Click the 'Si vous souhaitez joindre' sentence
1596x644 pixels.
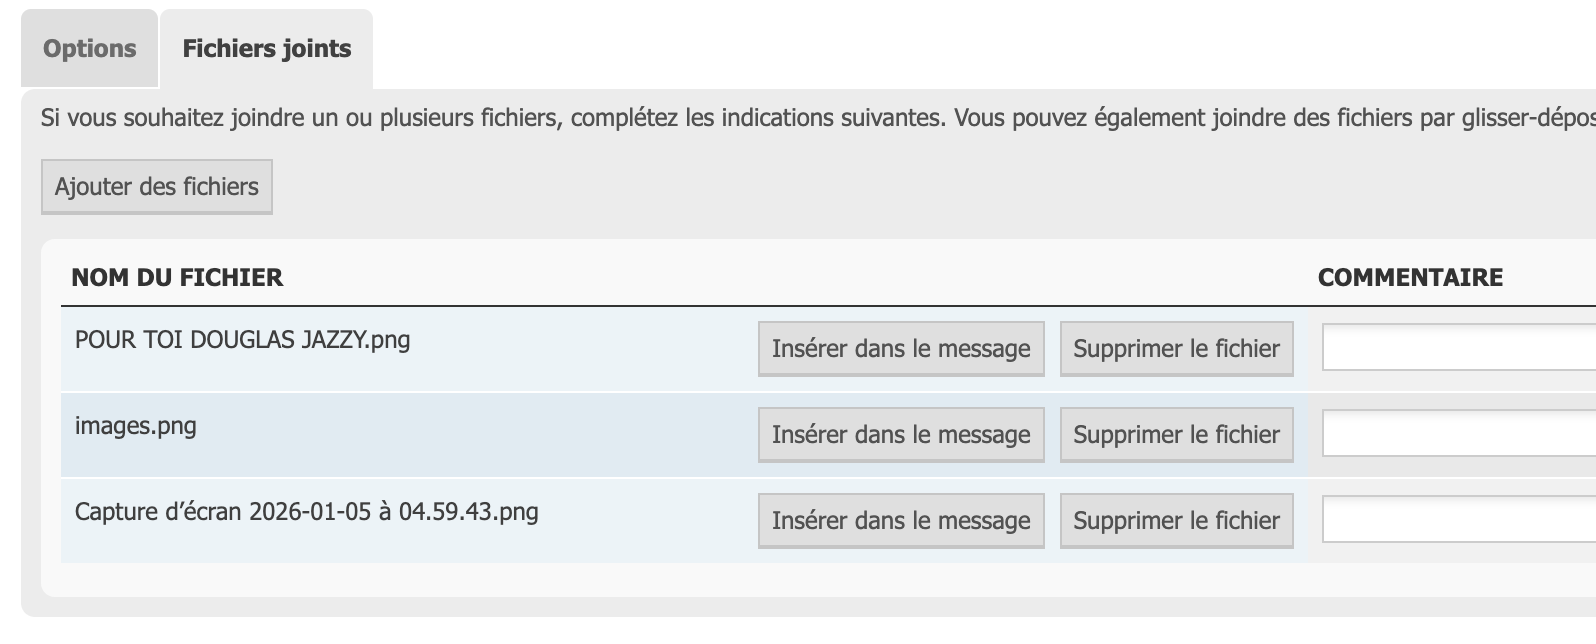point(490,118)
